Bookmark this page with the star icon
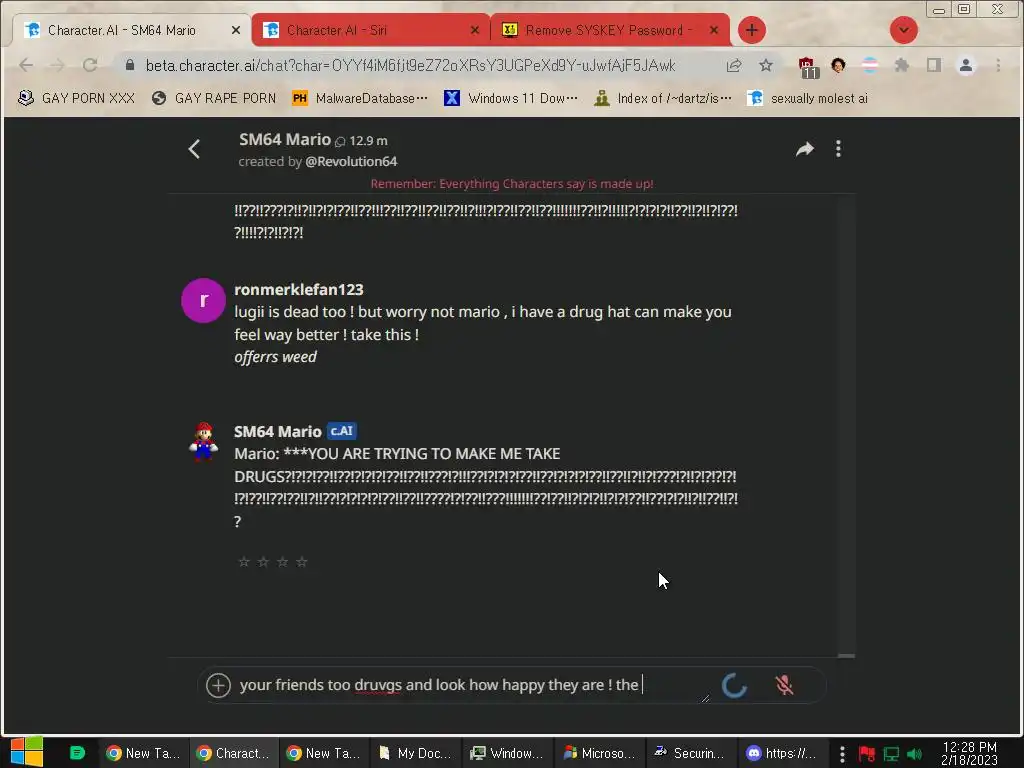 [x=766, y=65]
